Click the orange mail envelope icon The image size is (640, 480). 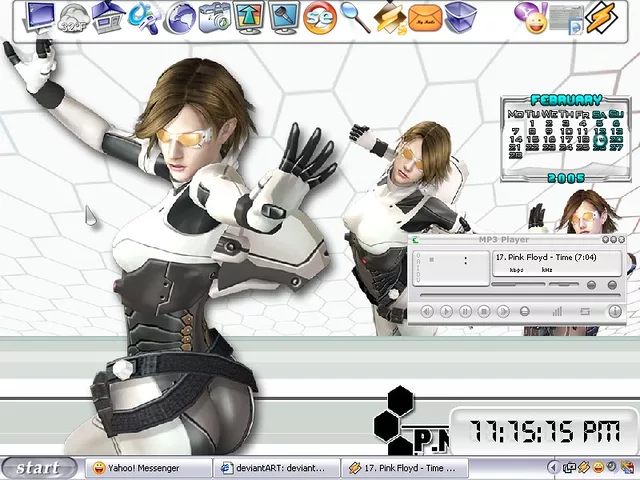pos(425,18)
